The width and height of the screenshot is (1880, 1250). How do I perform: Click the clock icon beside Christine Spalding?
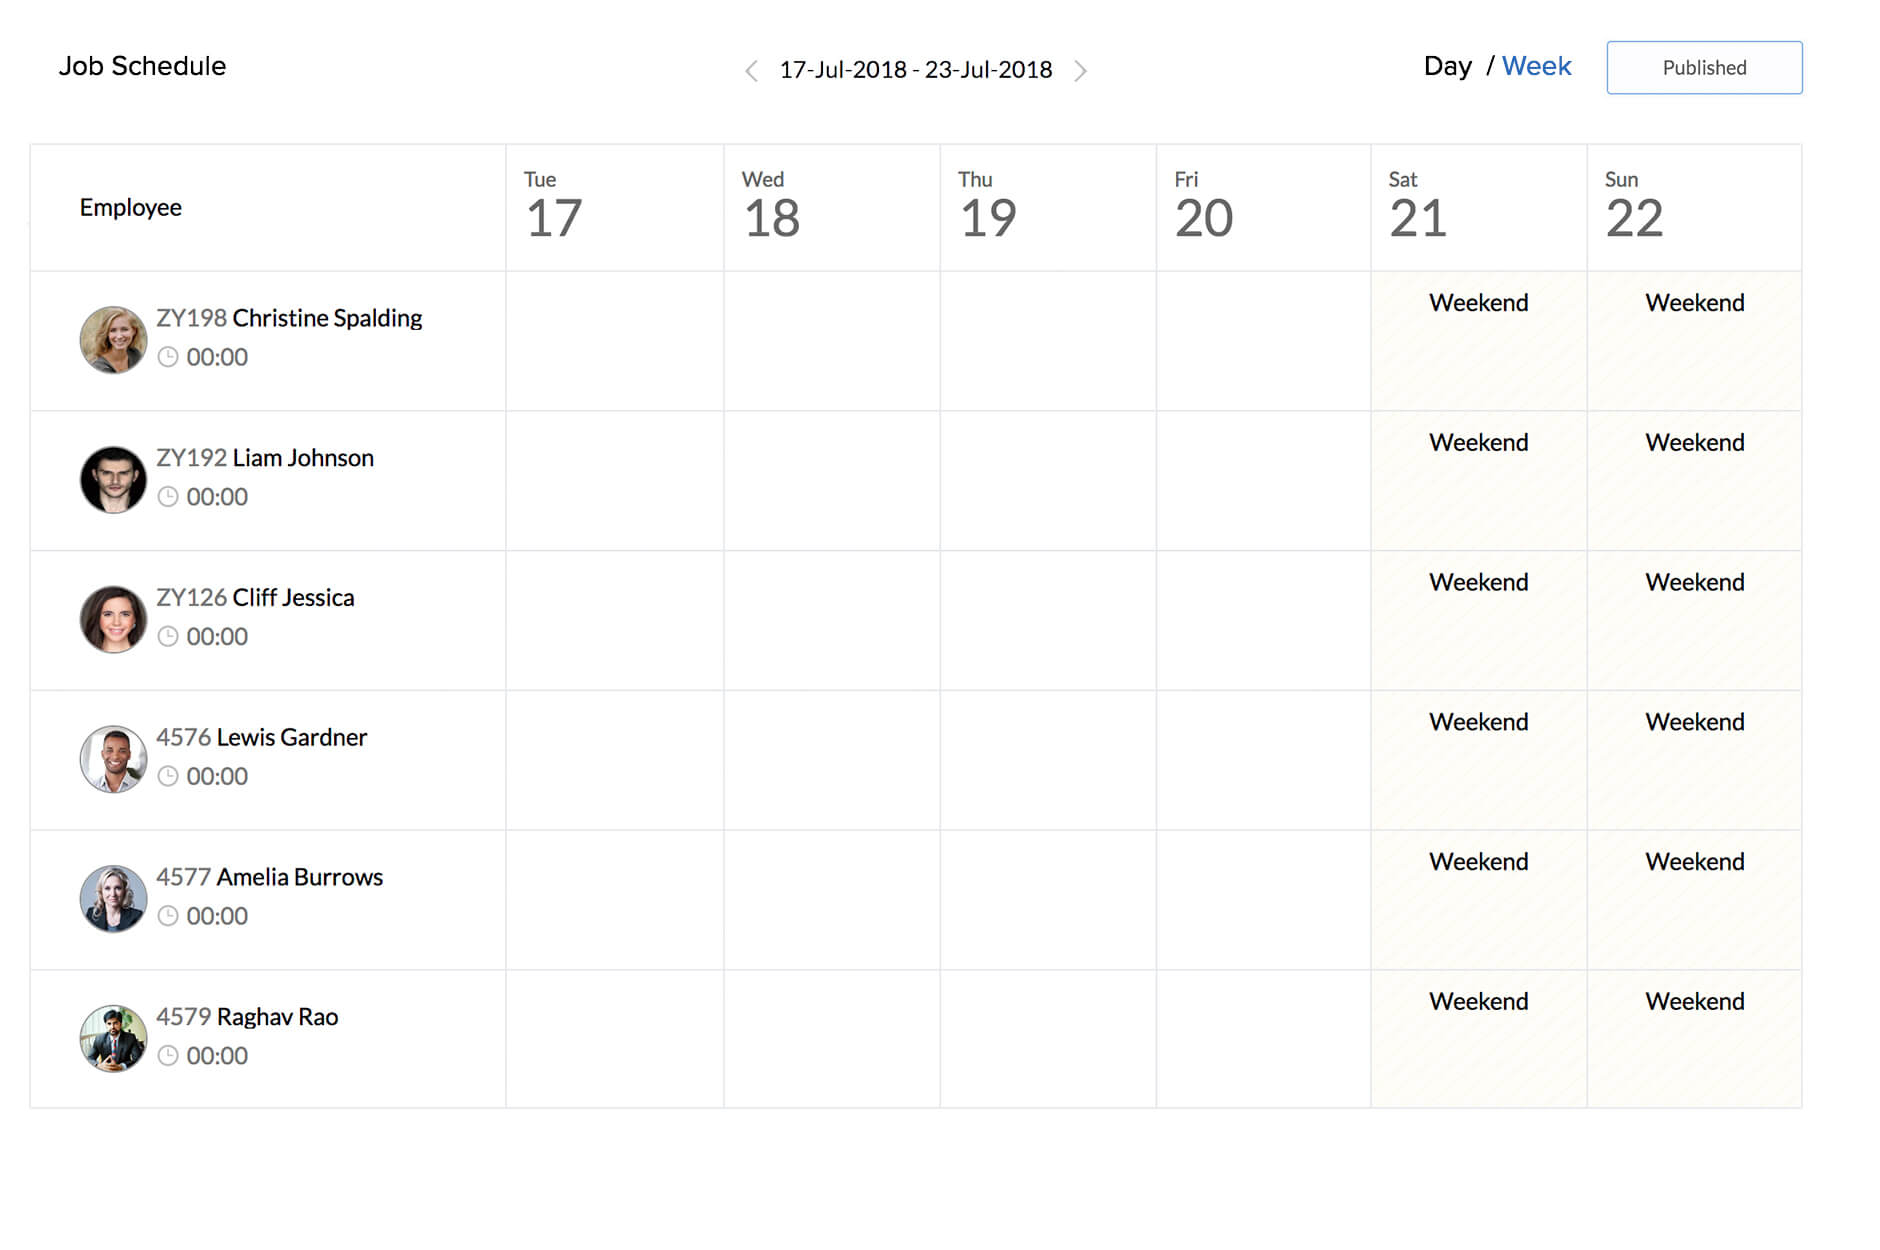click(x=170, y=357)
